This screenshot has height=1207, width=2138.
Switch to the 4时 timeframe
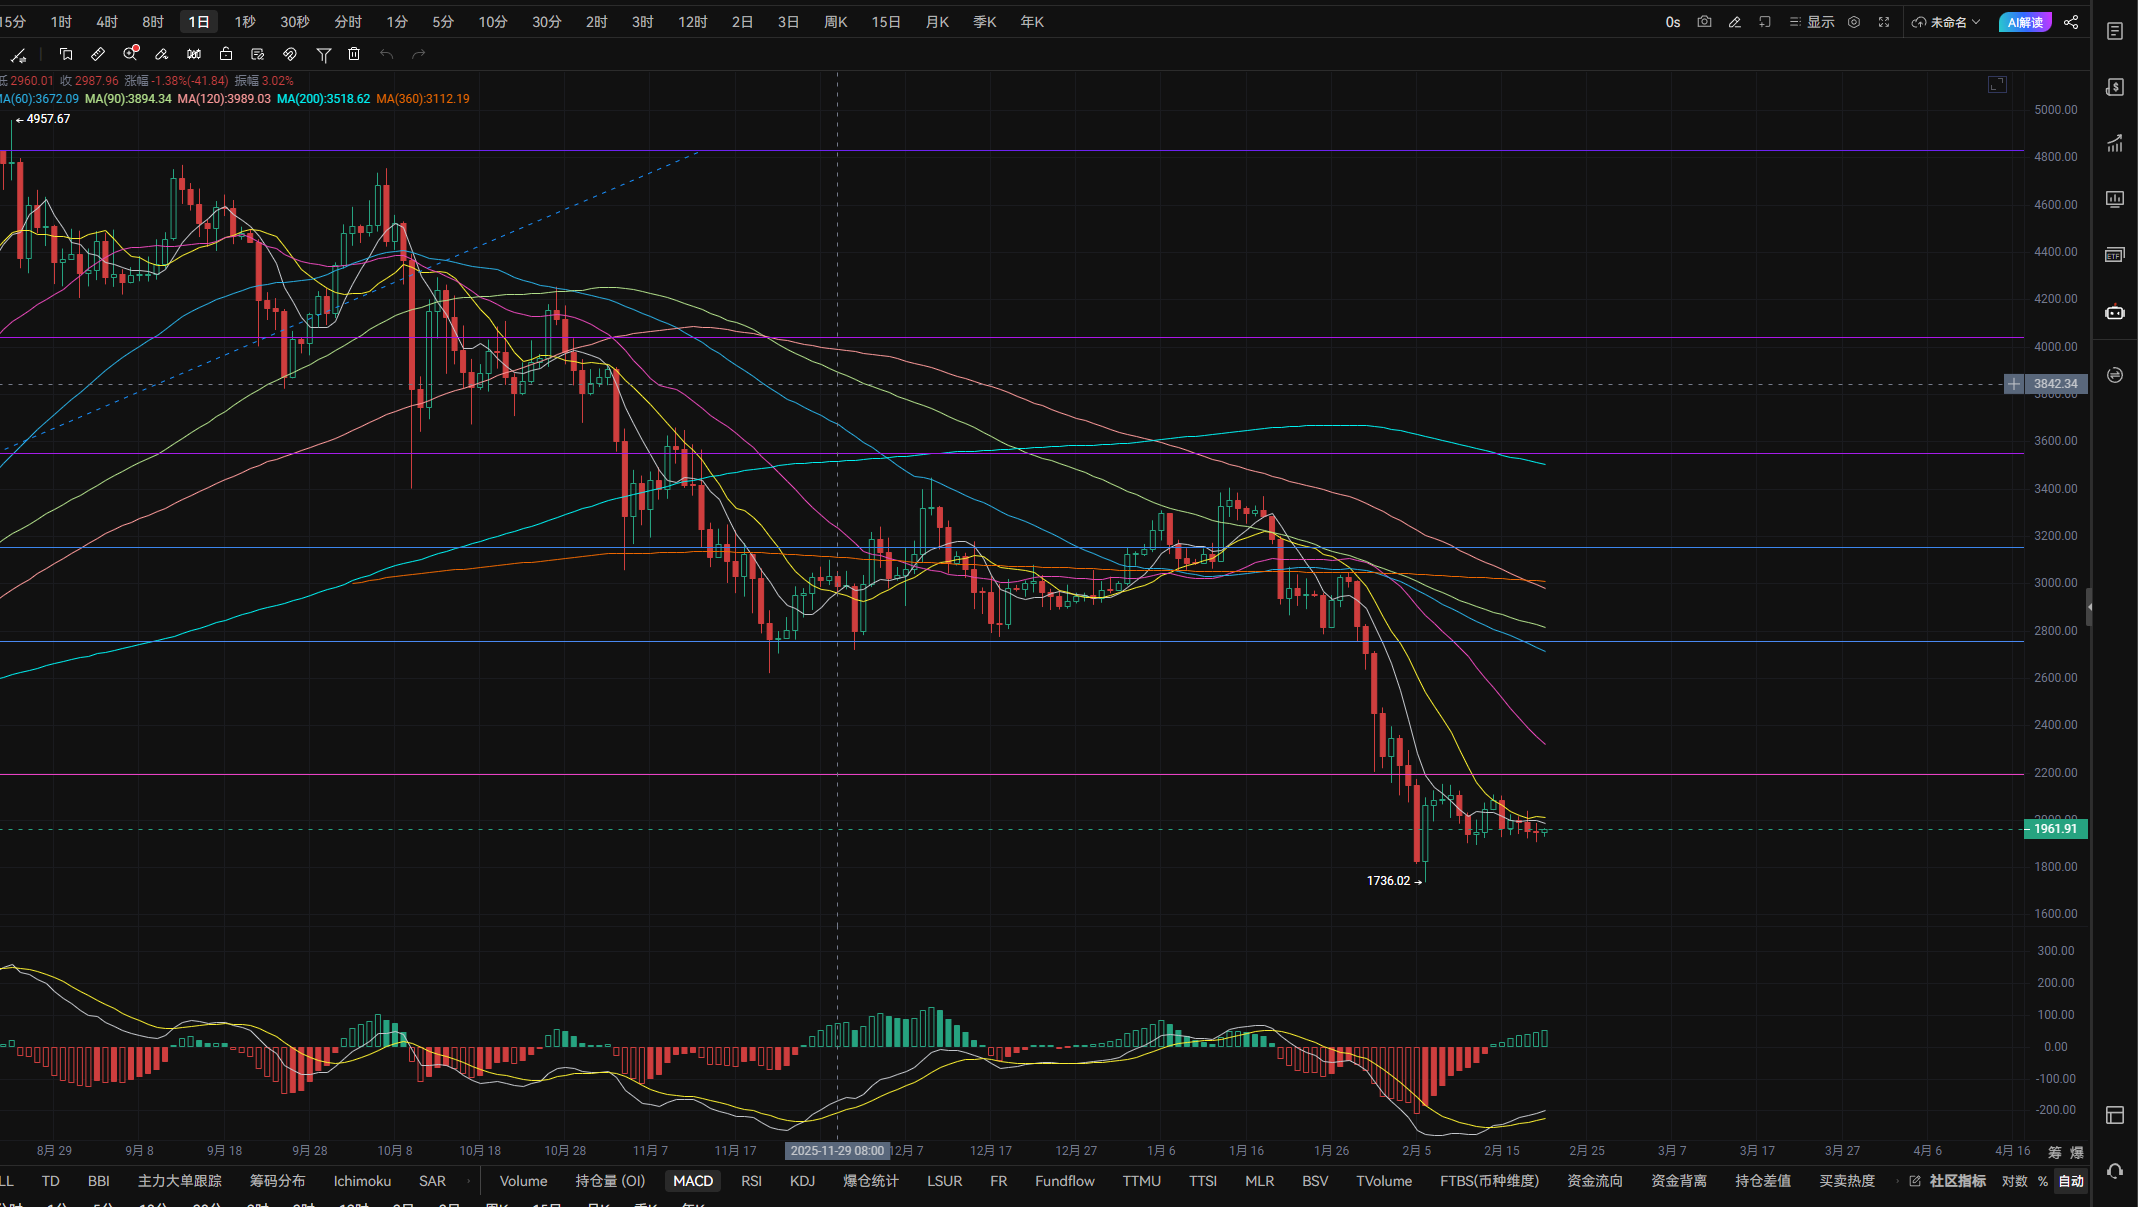107,22
